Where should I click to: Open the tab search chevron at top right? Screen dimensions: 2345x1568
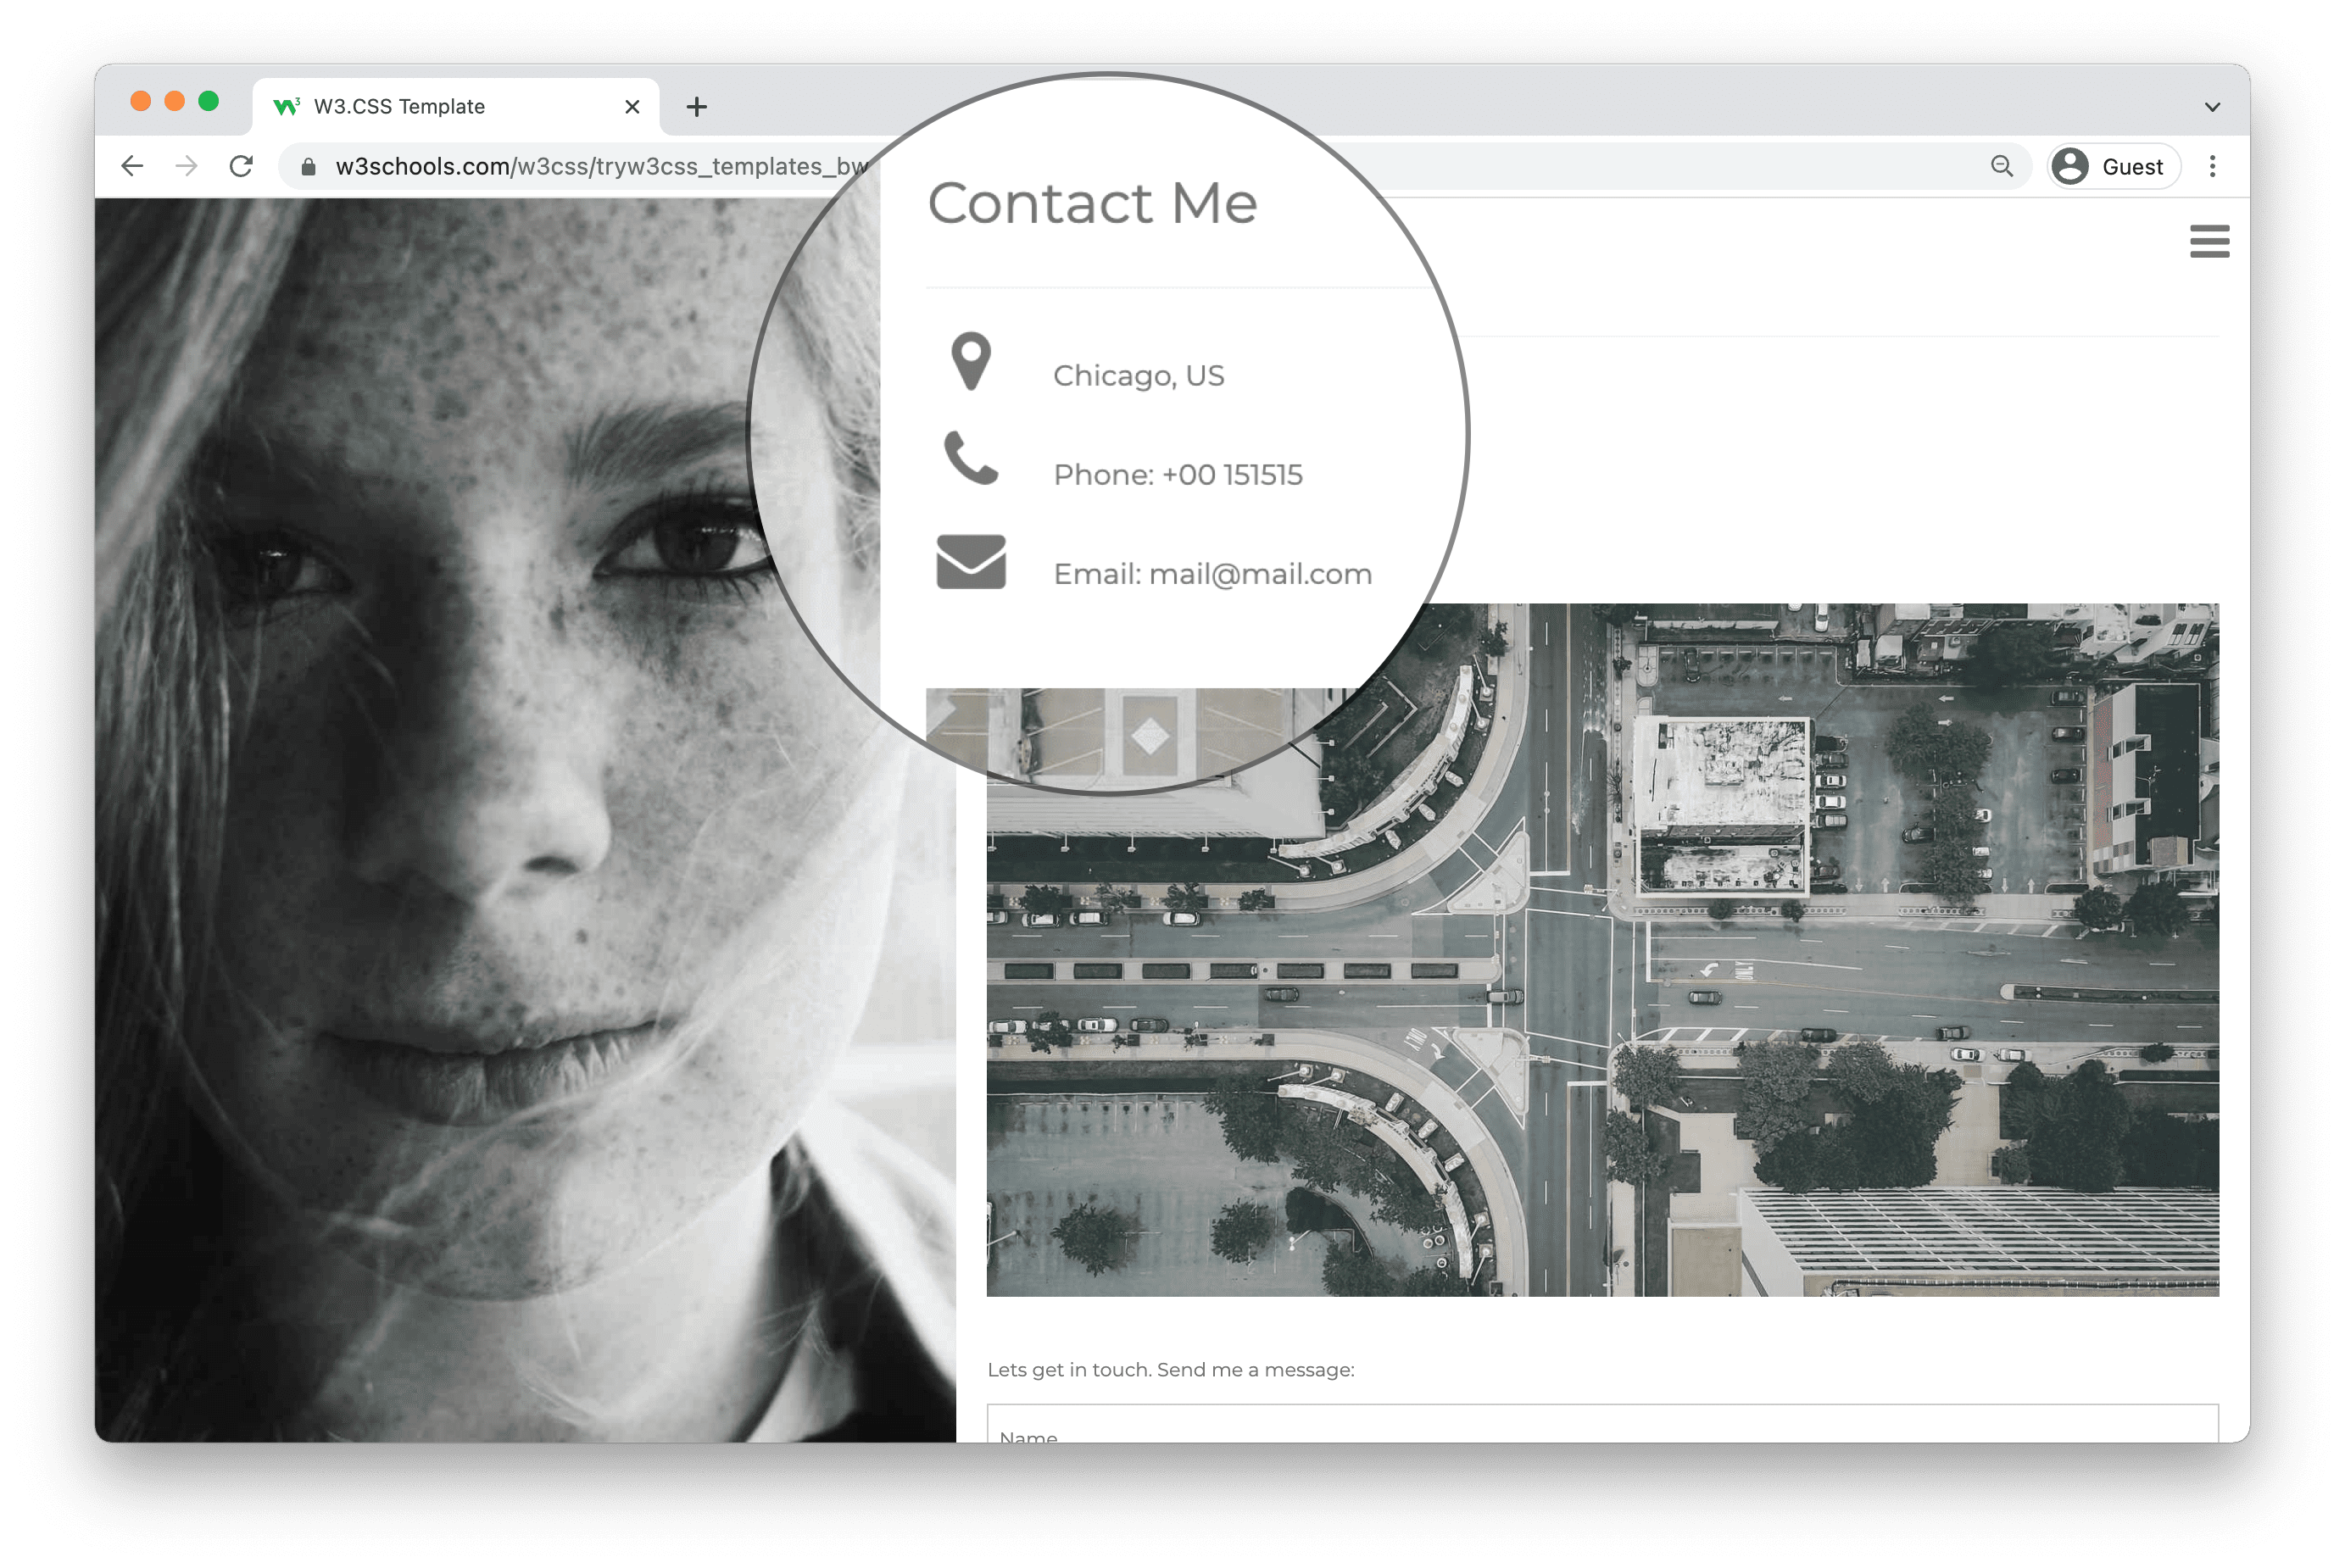[x=2211, y=106]
